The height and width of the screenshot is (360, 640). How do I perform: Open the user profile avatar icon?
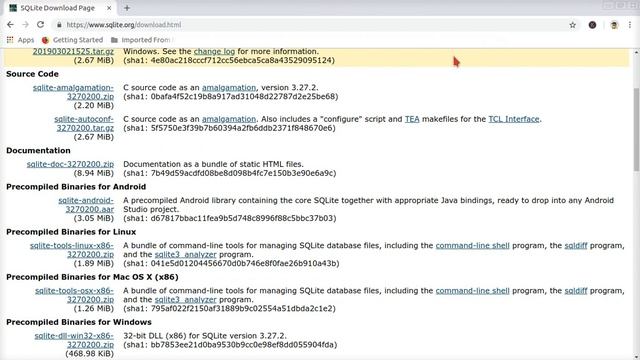[614, 25]
